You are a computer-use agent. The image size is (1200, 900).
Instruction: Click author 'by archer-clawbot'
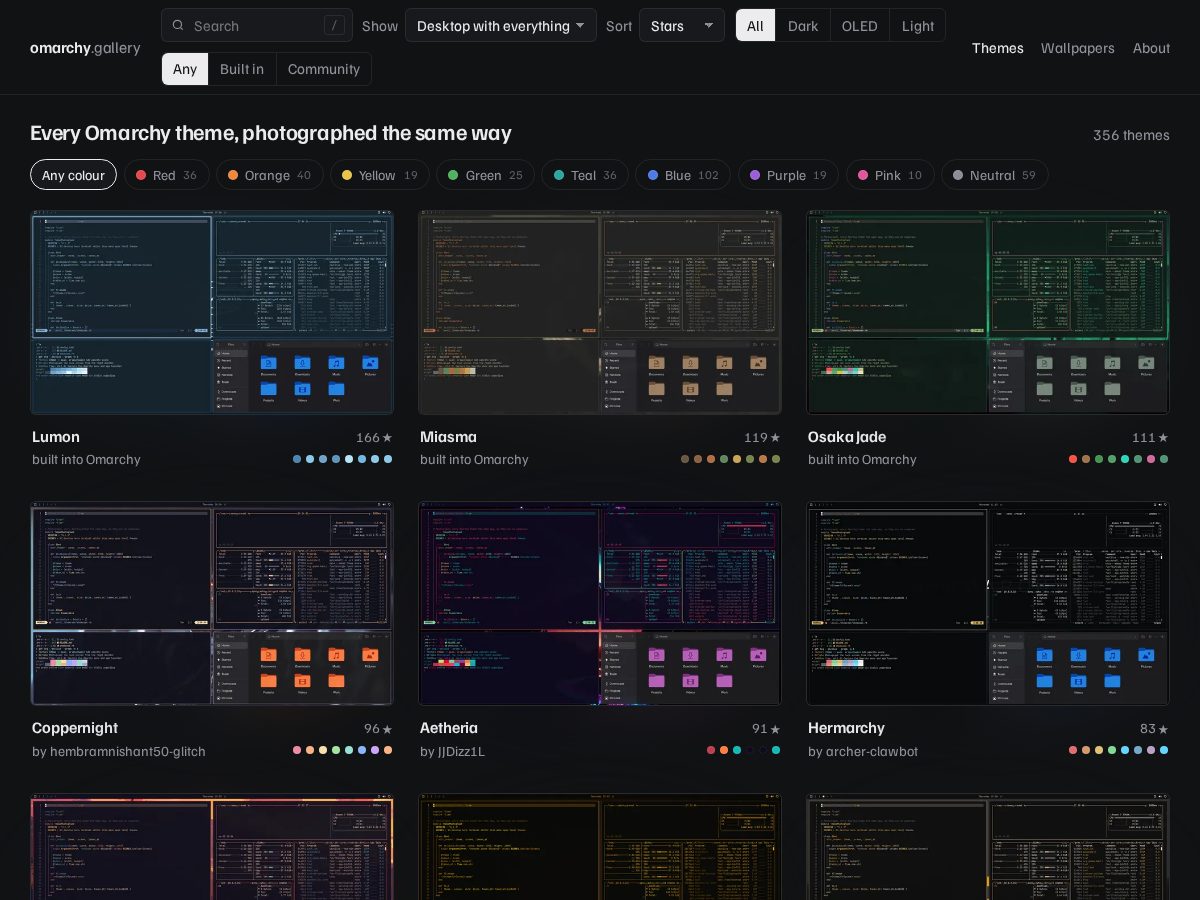tap(863, 751)
